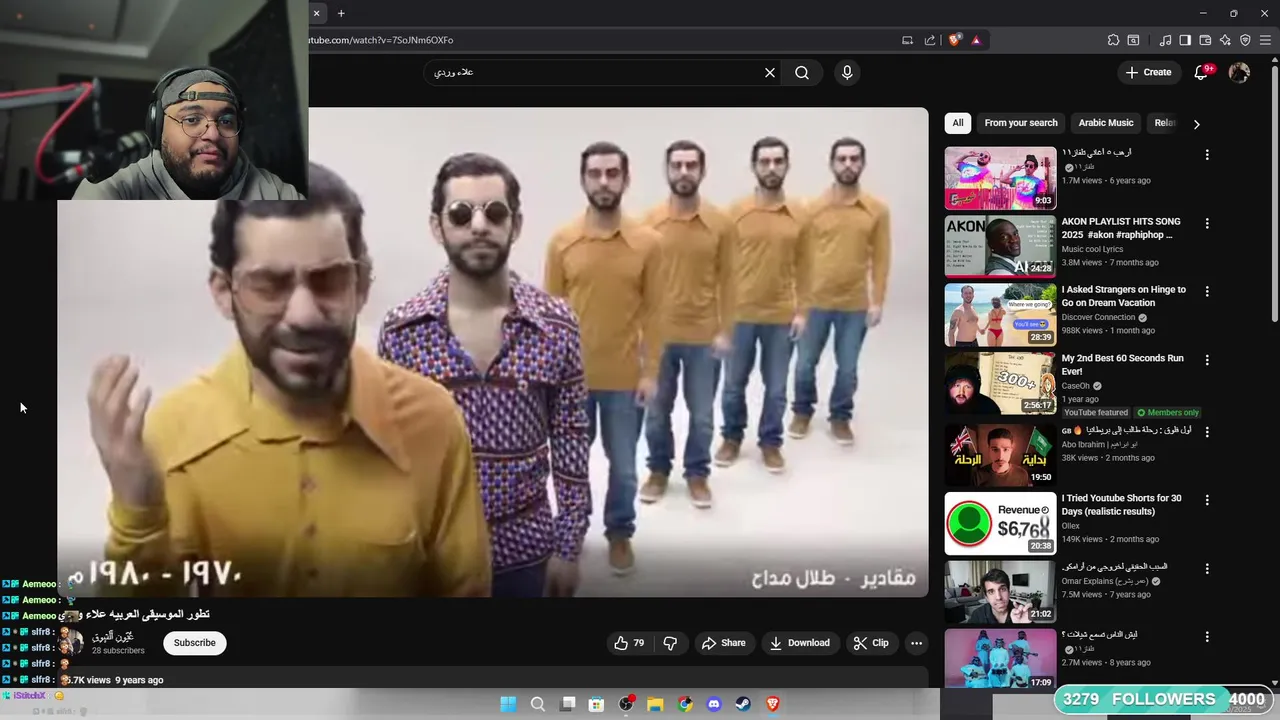Click the YouTube search magnifier button

click(x=802, y=72)
